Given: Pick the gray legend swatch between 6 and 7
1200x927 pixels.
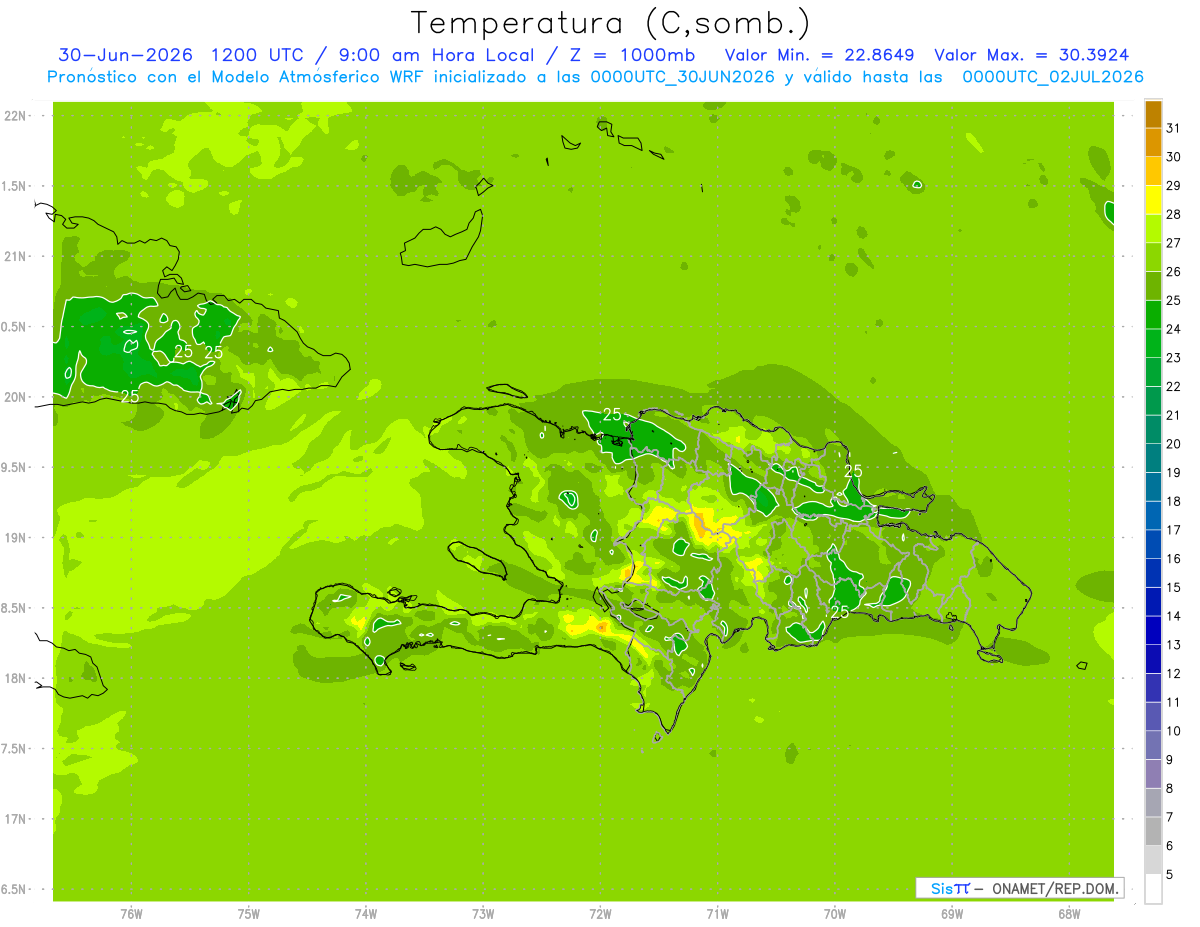Looking at the screenshot, I should click(1153, 832).
